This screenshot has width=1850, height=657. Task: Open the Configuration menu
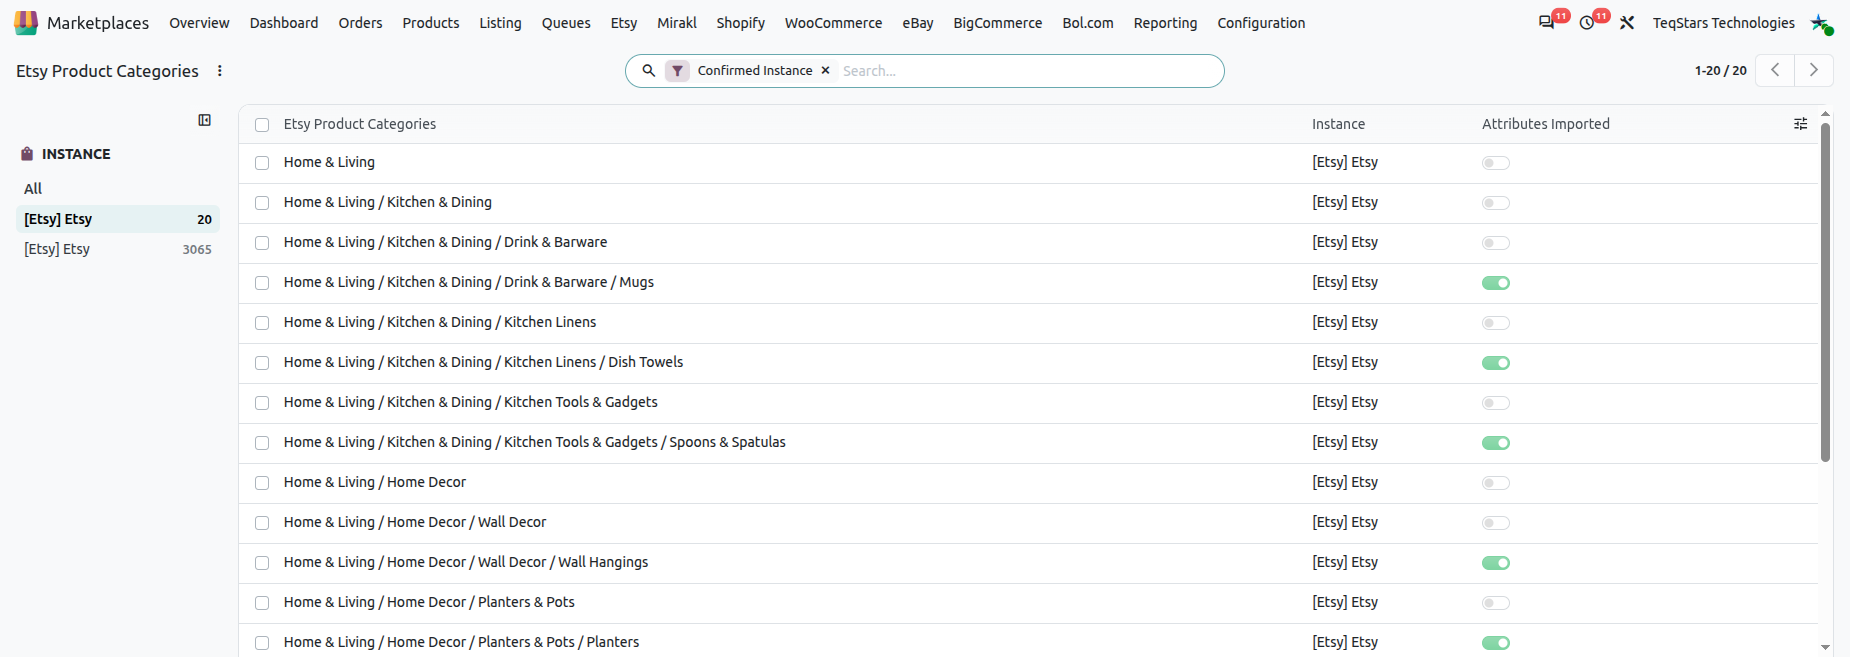1261,23
